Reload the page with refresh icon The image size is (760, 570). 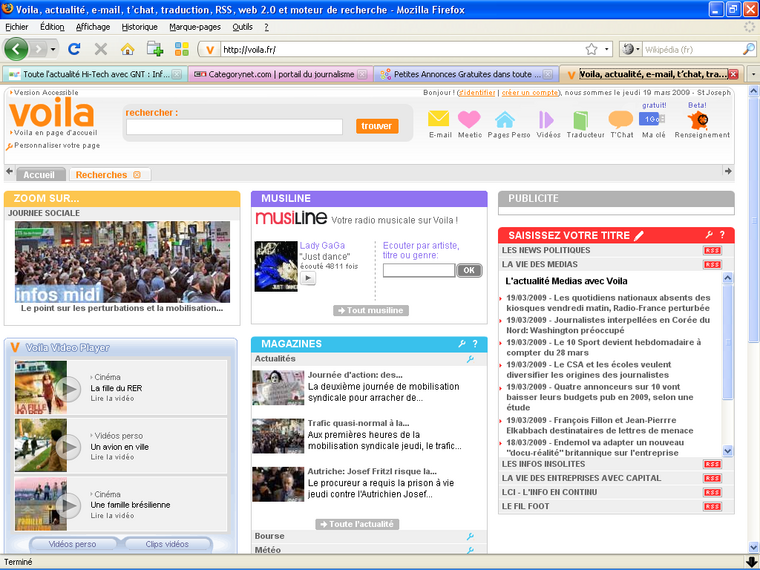point(74,49)
